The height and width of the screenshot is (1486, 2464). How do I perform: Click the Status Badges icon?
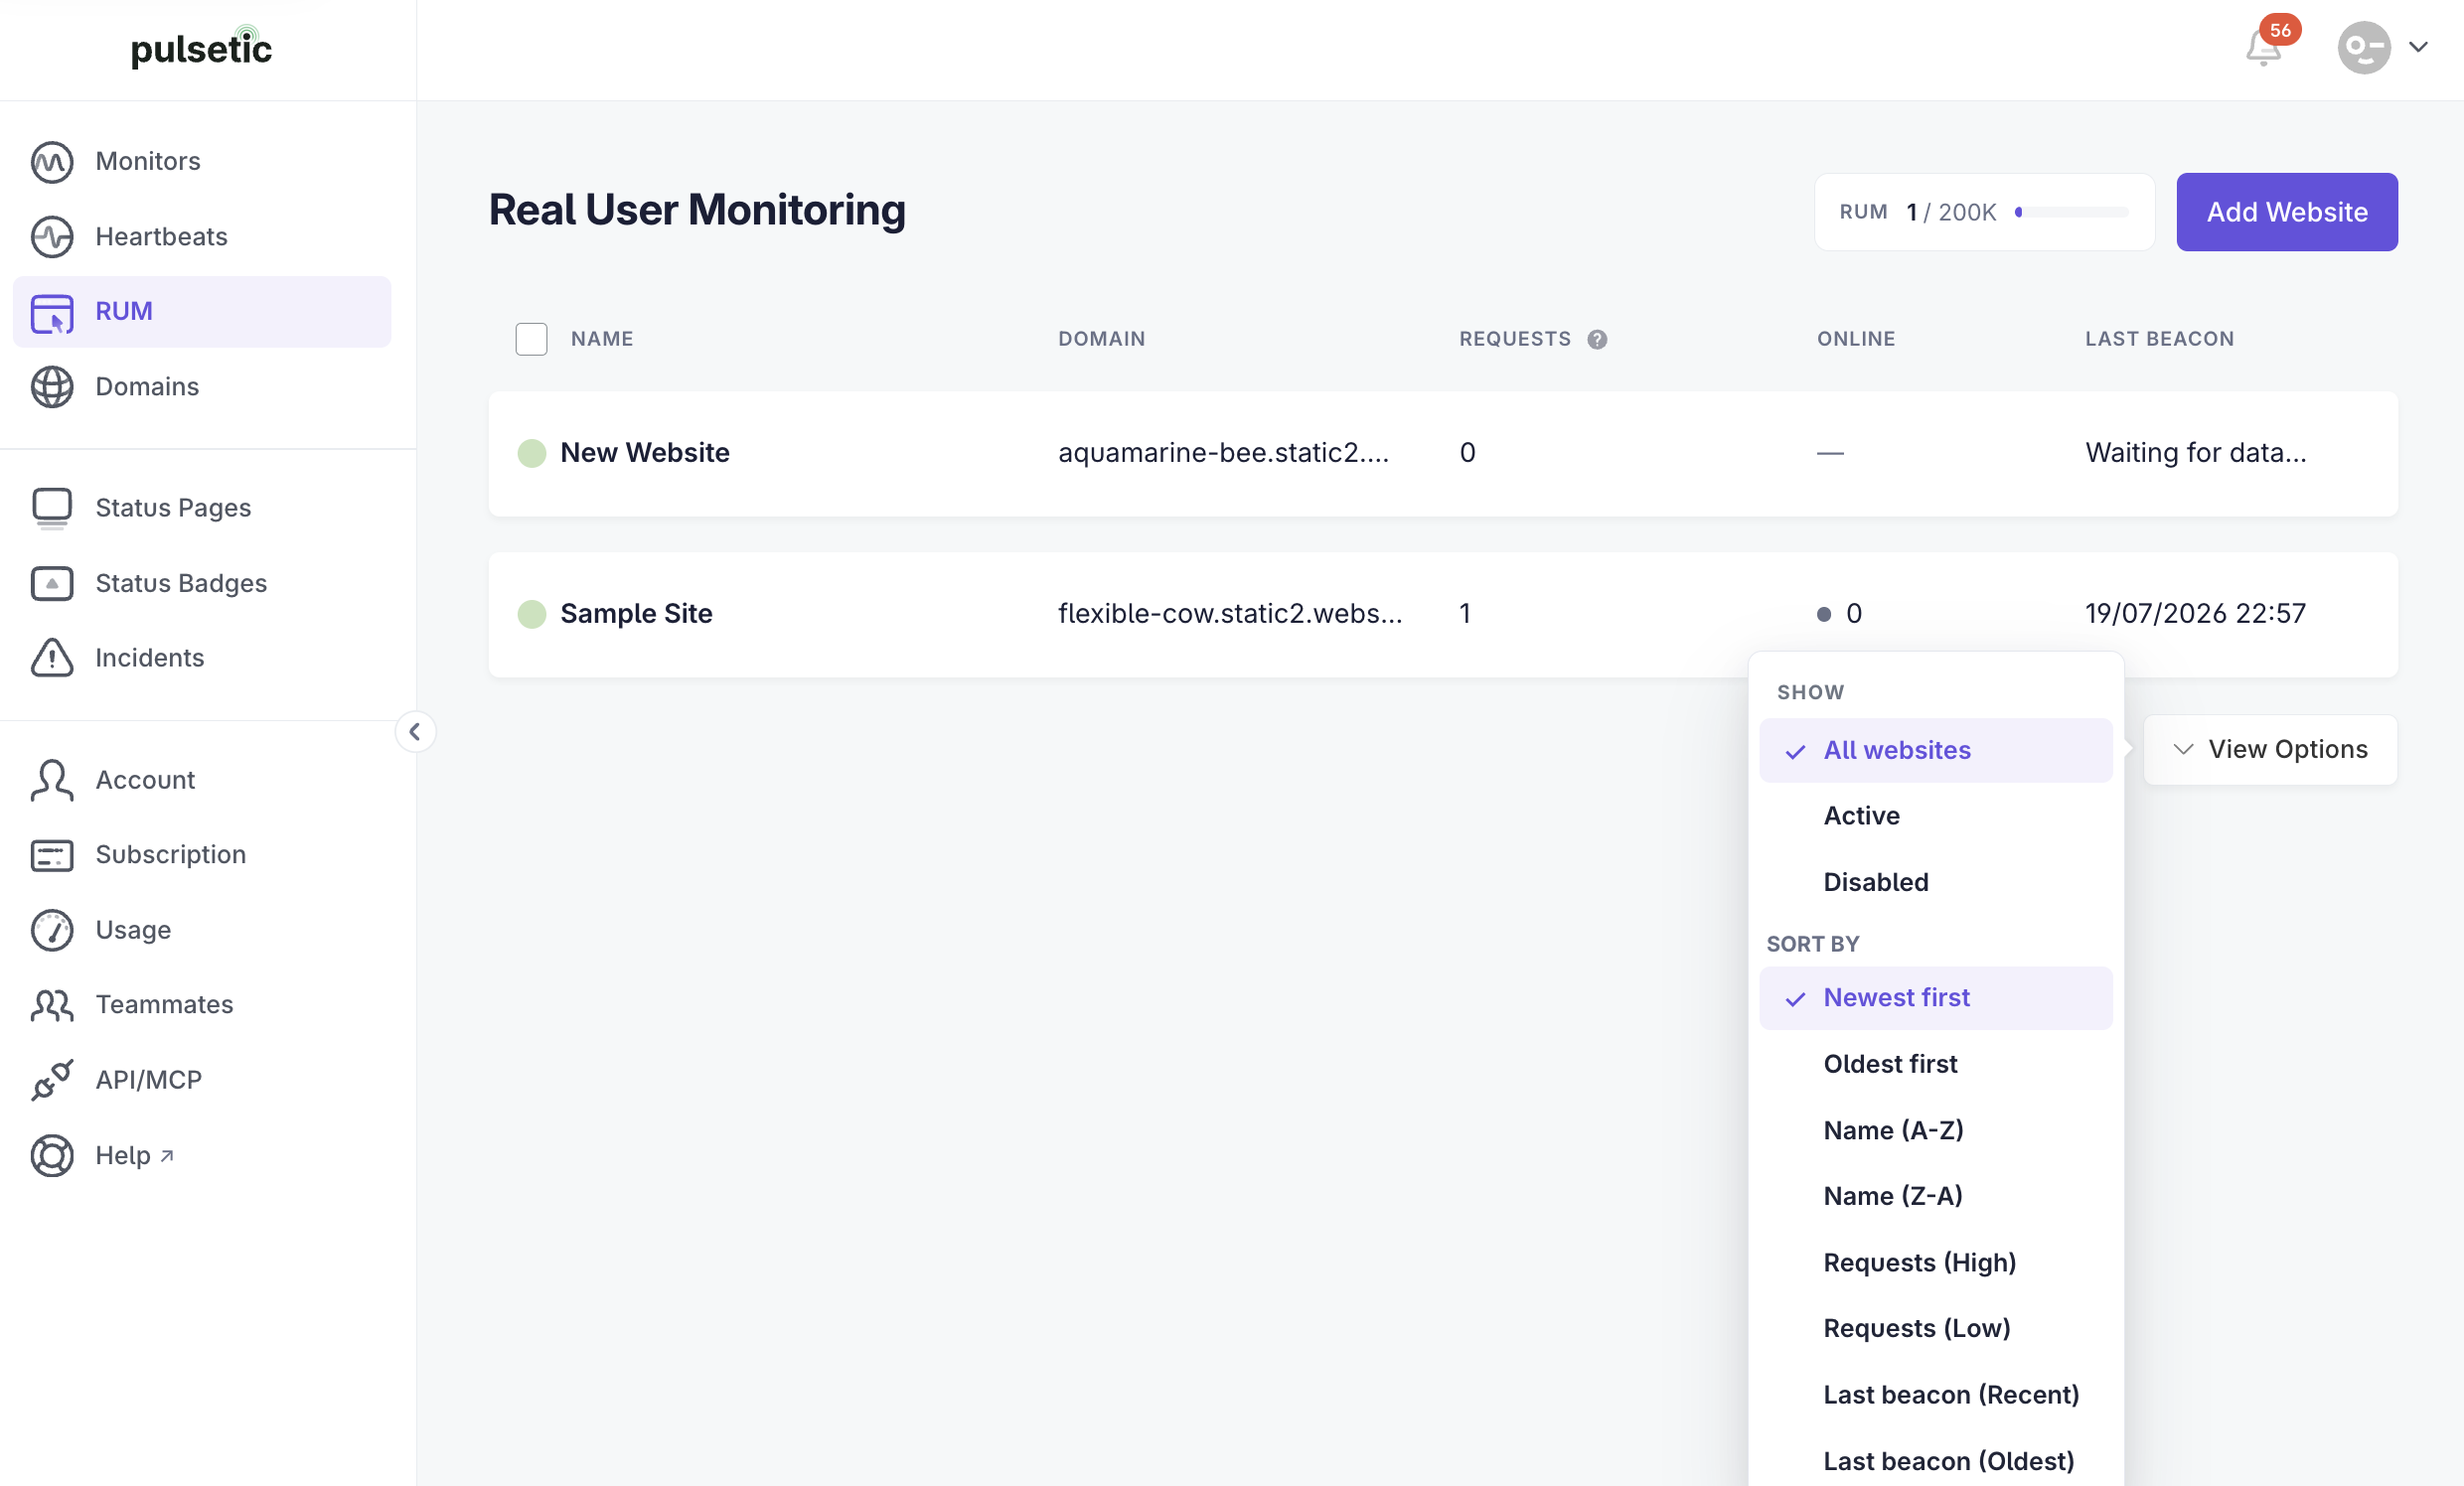[52, 583]
